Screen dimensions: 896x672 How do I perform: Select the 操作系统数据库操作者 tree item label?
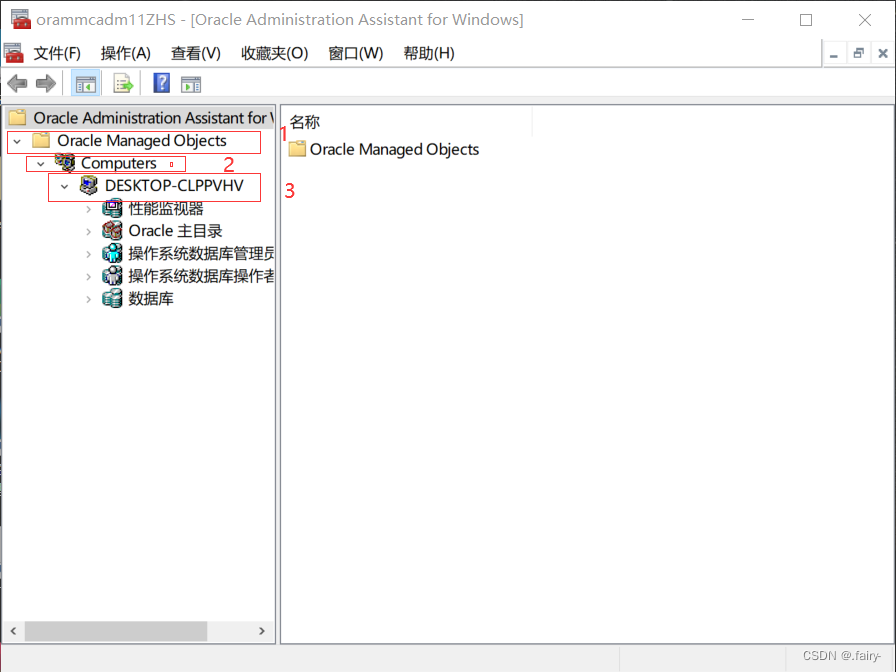tap(201, 275)
